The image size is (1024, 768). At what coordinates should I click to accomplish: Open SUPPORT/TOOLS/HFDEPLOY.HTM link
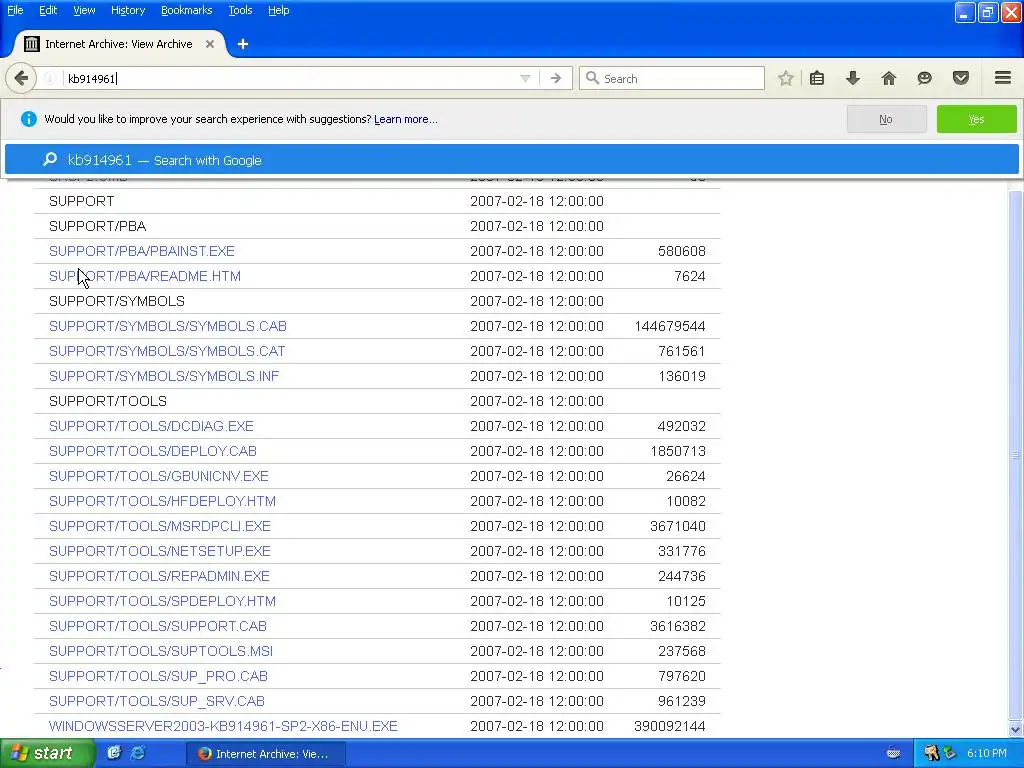tap(163, 501)
